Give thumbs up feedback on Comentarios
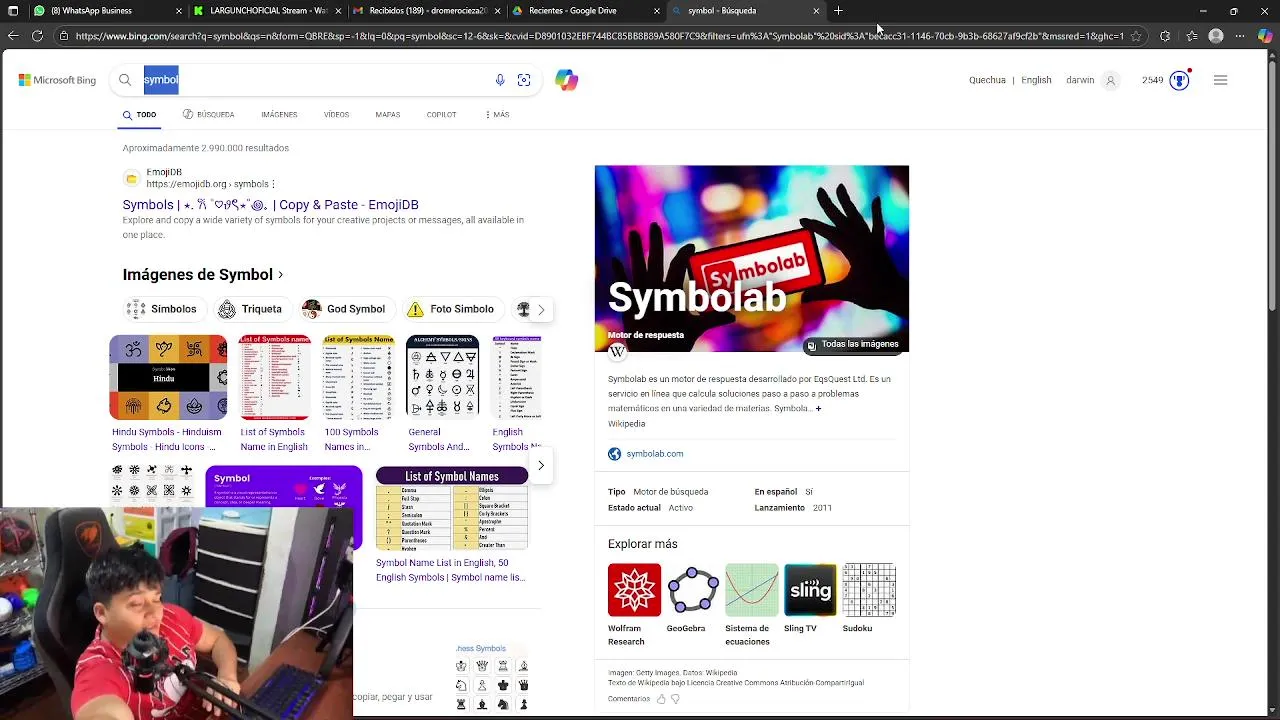Screen dimensions: 1280x720 (x=661, y=699)
